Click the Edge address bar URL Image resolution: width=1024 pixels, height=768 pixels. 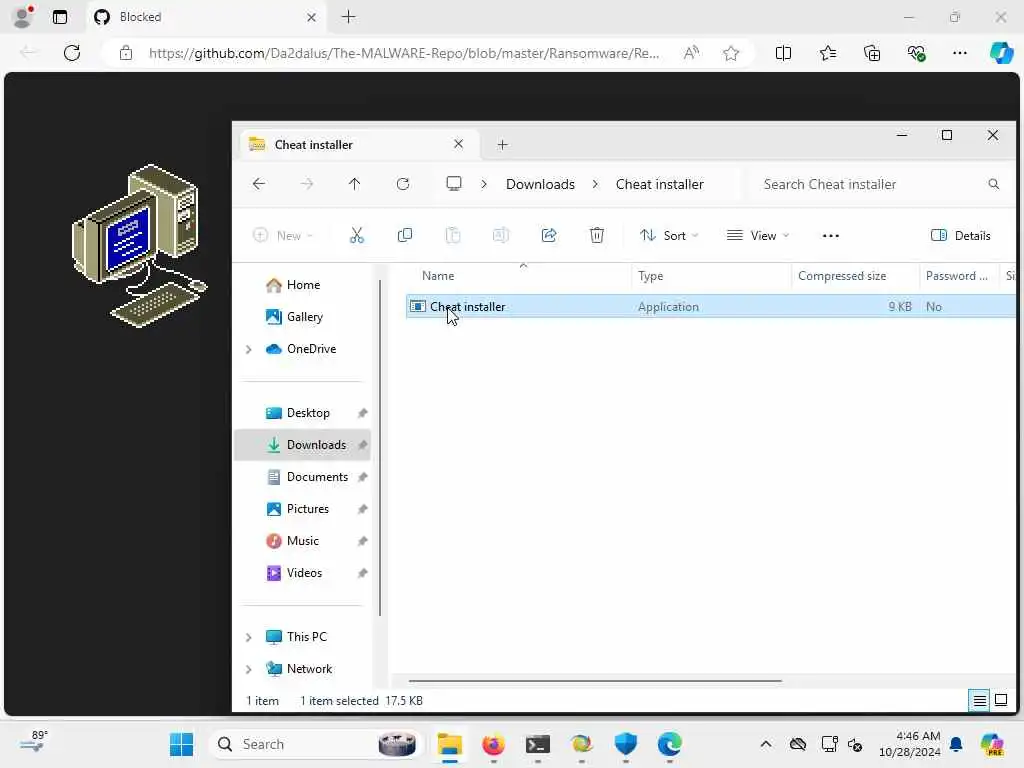click(404, 53)
